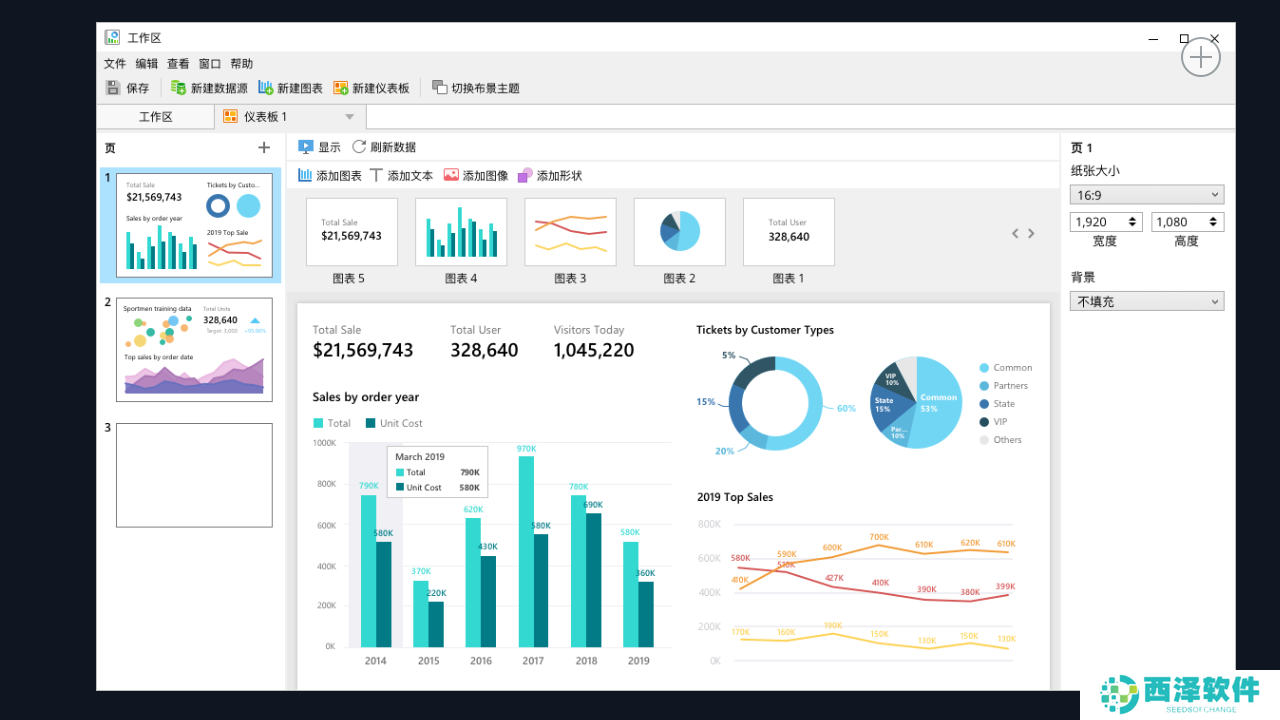Click the 保存 button label
The height and width of the screenshot is (720, 1280).
(x=137, y=88)
